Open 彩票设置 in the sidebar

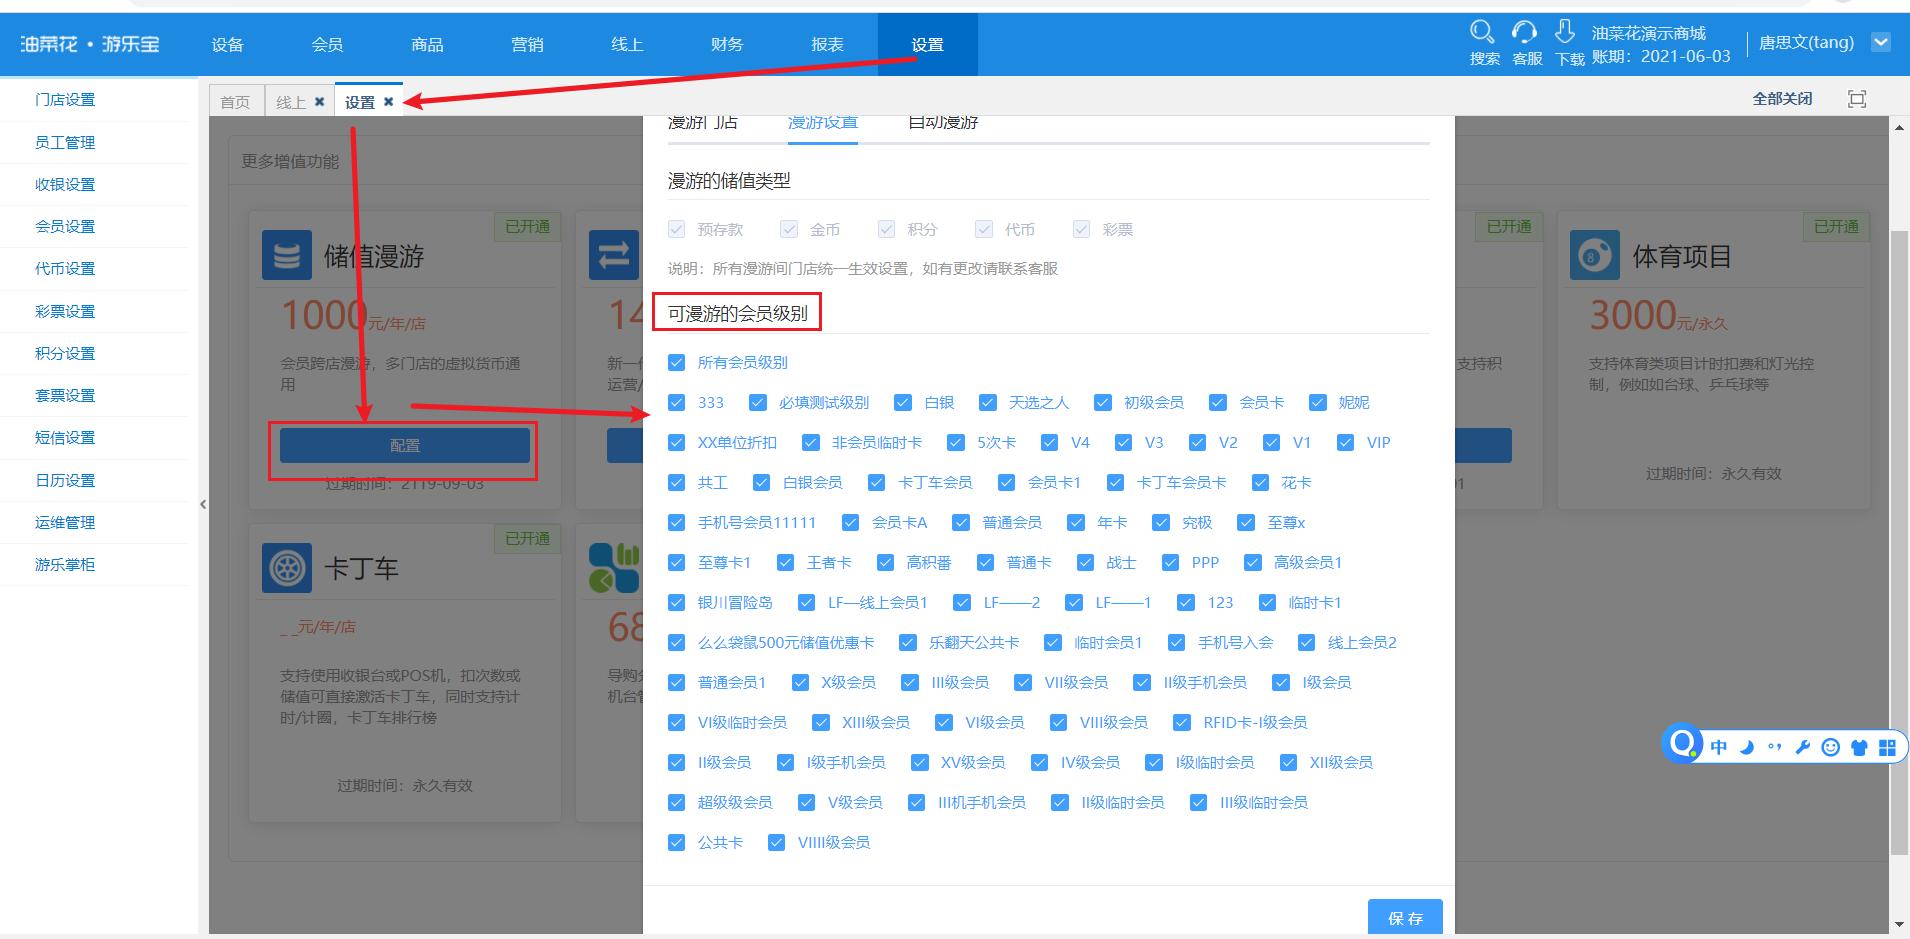tap(65, 311)
